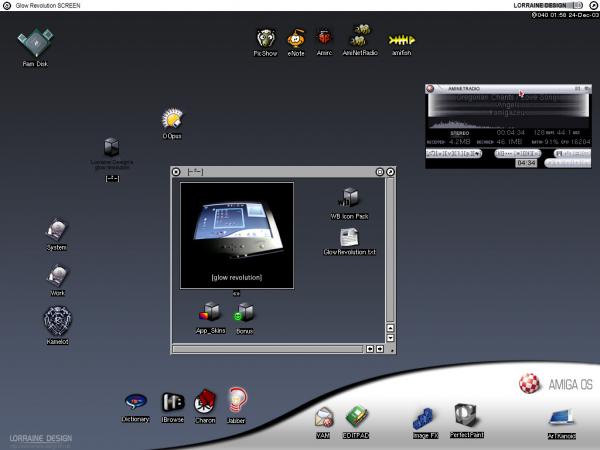Image resolution: width=600 pixels, height=450 pixels.
Task: Open the Work hard disk icon
Action: tap(57, 276)
